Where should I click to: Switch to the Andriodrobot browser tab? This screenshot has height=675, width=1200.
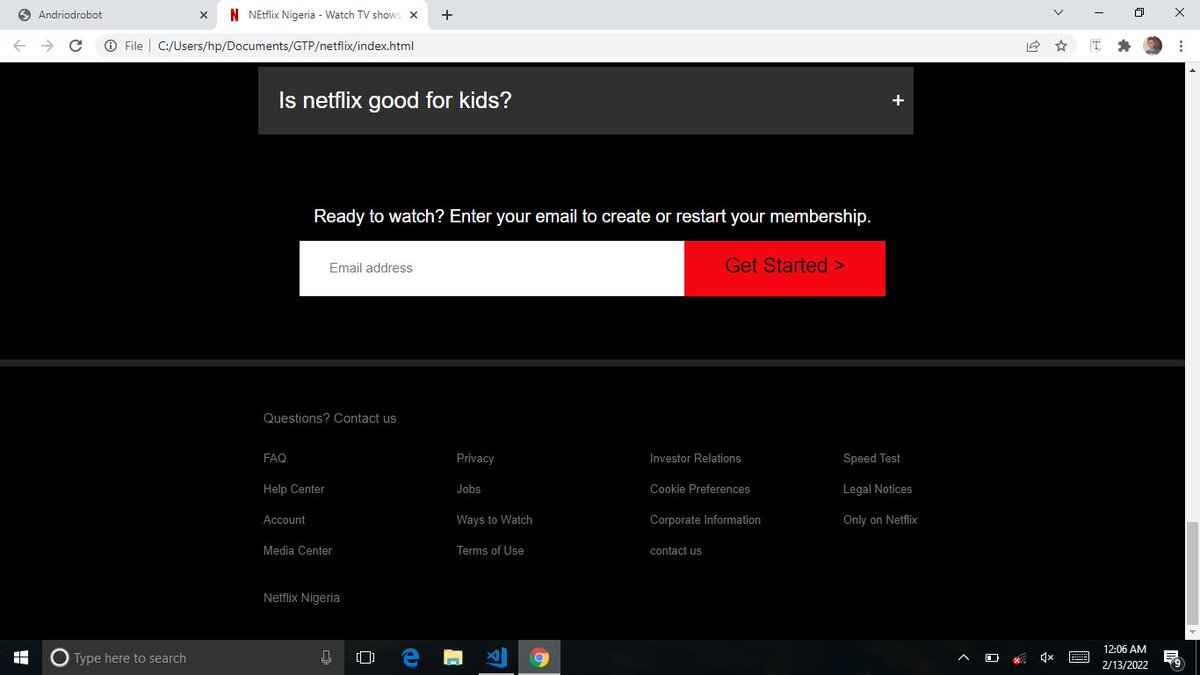pyautogui.click(x=108, y=15)
